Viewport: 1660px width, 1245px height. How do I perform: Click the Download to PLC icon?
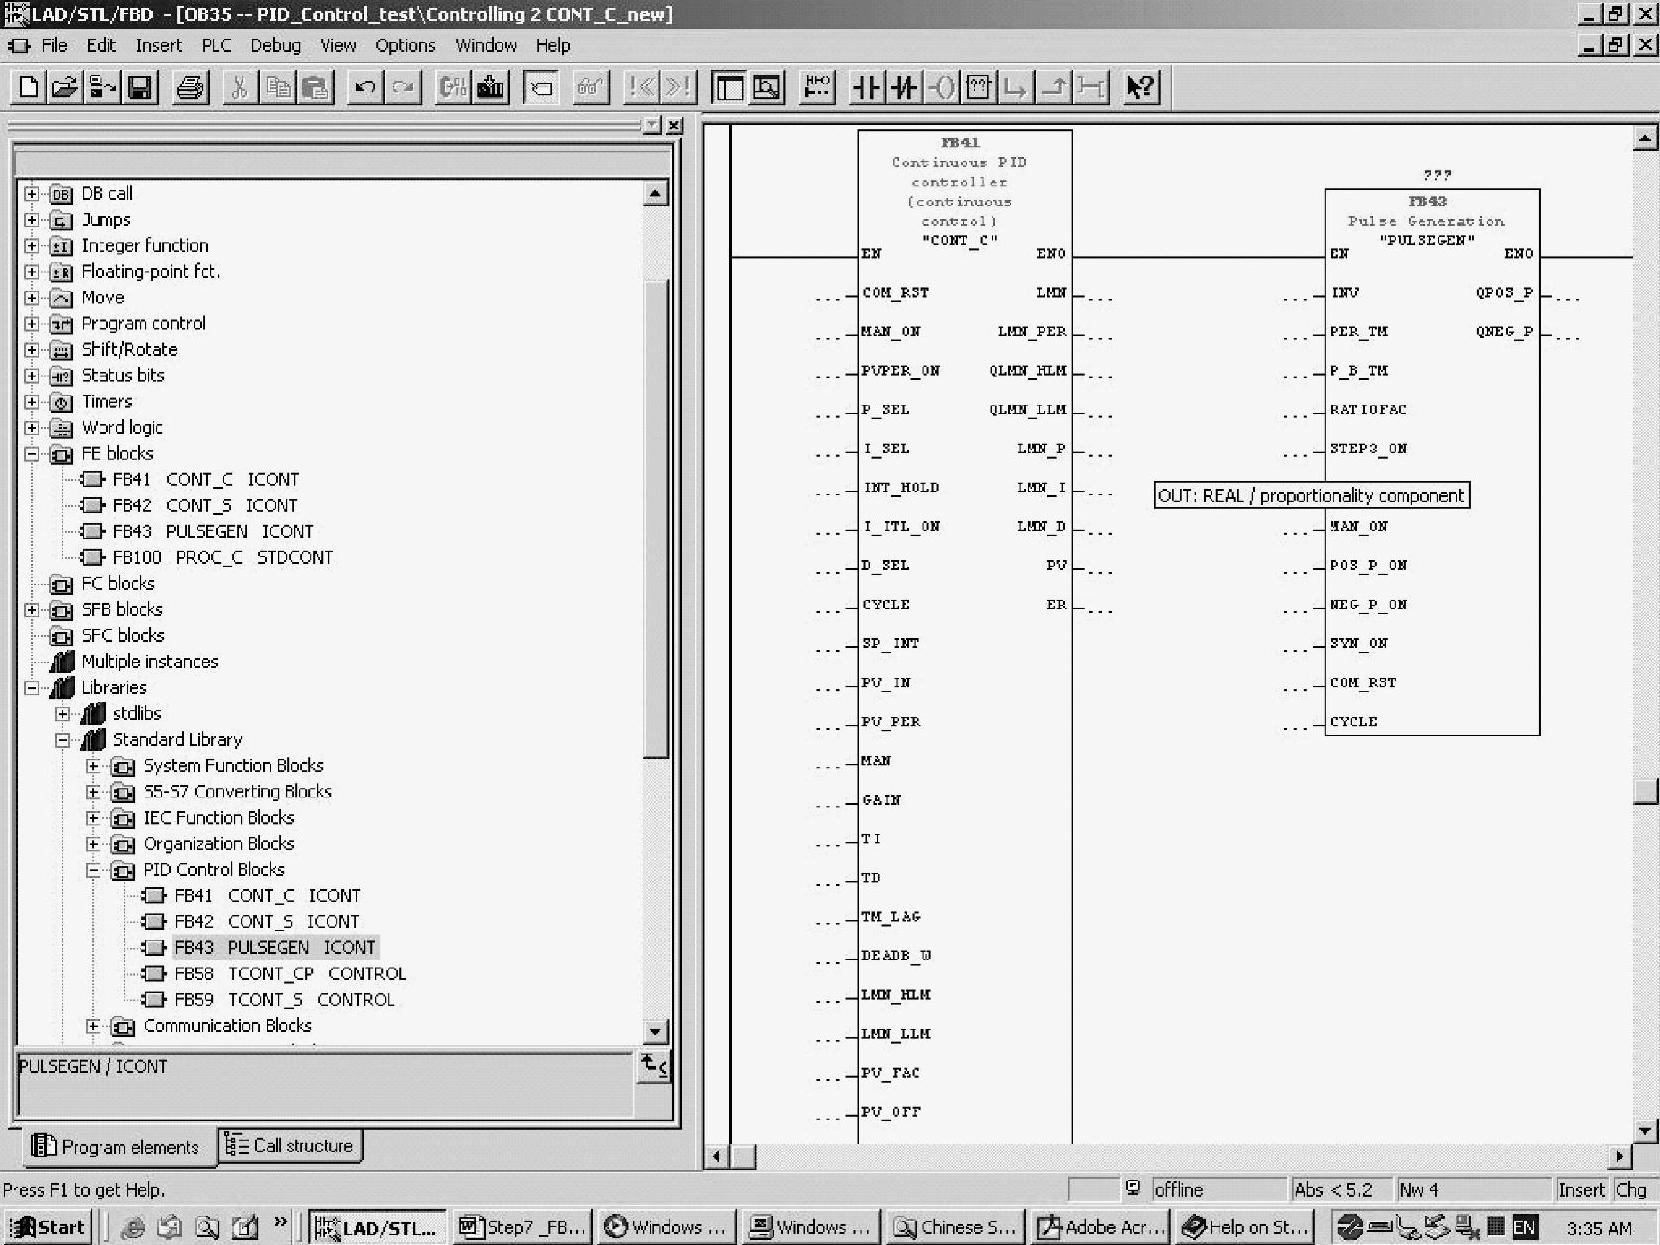click(x=491, y=88)
